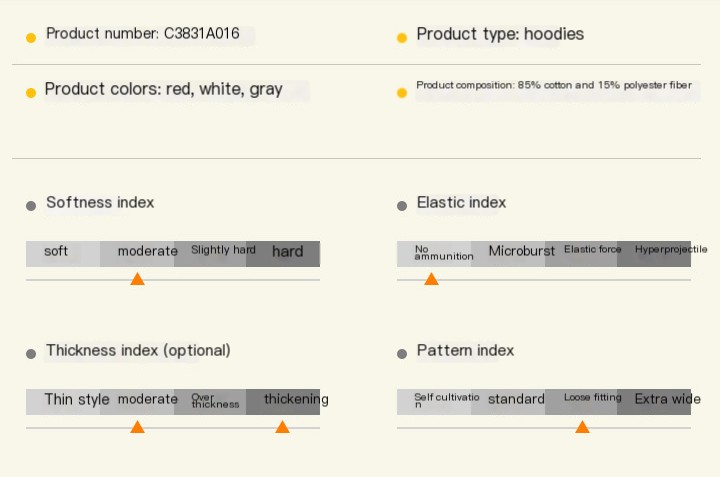Choose "Microburst" in the Elastic index scale
This screenshot has width=720, height=477.
(x=521, y=252)
